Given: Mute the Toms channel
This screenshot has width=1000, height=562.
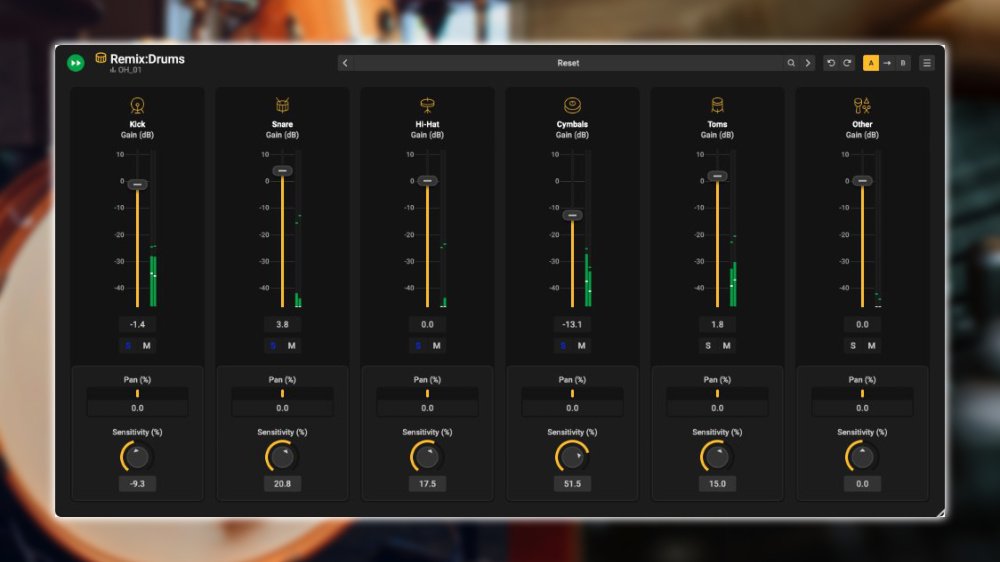Looking at the screenshot, I should point(726,346).
